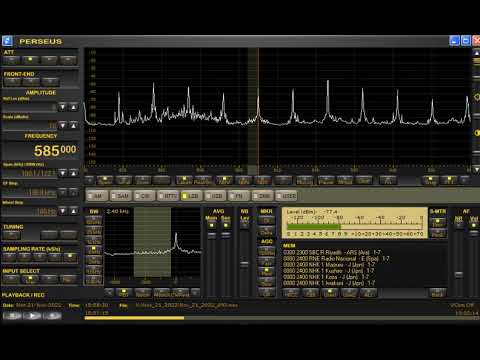Toggle the first FRONT-END button
The image size is (480, 360).
click(12, 81)
